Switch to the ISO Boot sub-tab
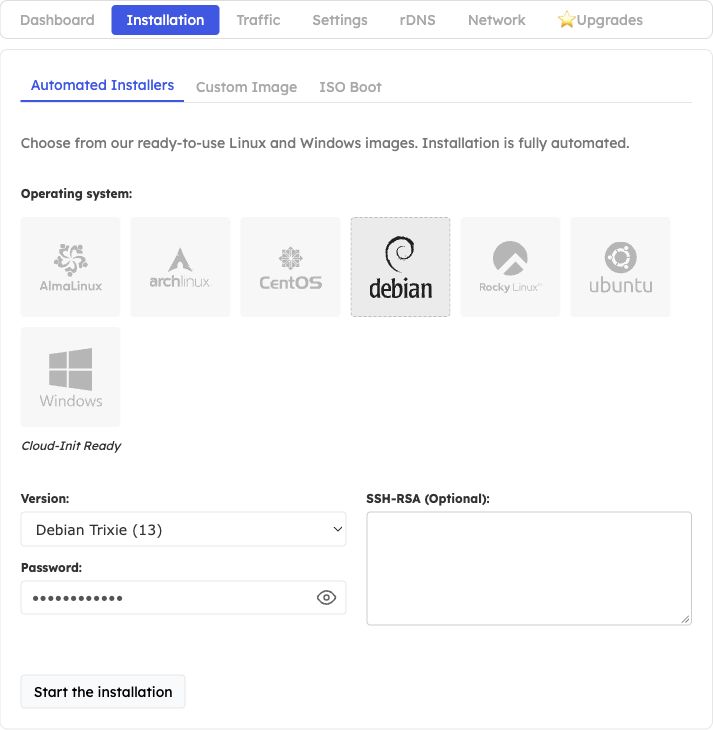 350,87
